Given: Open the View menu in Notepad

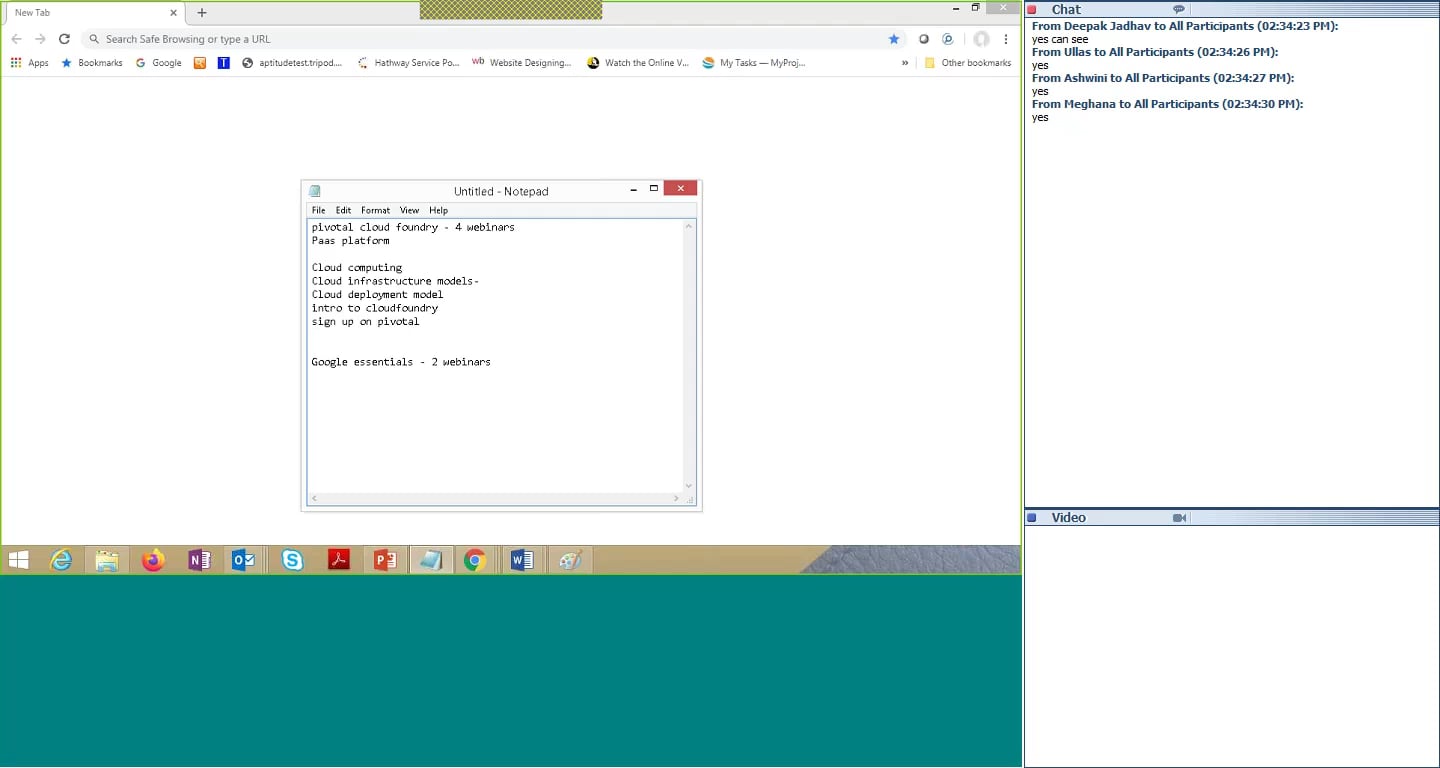Looking at the screenshot, I should [409, 210].
